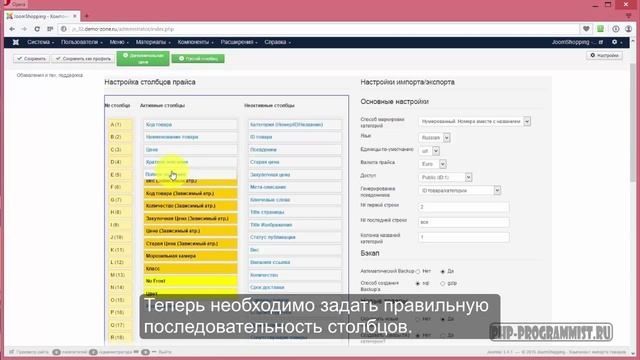
Task: Click Обновления и тех. поддержка link
Action: pyautogui.click(x=50, y=75)
